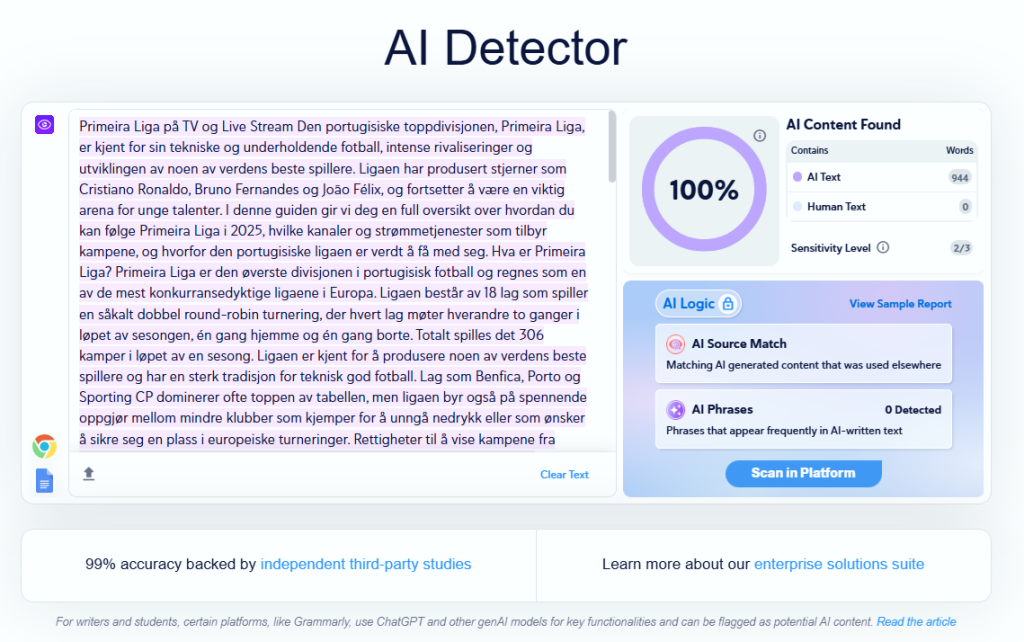1024x642 pixels.
Task: Clear the text with Clear Text
Action: [564, 475]
